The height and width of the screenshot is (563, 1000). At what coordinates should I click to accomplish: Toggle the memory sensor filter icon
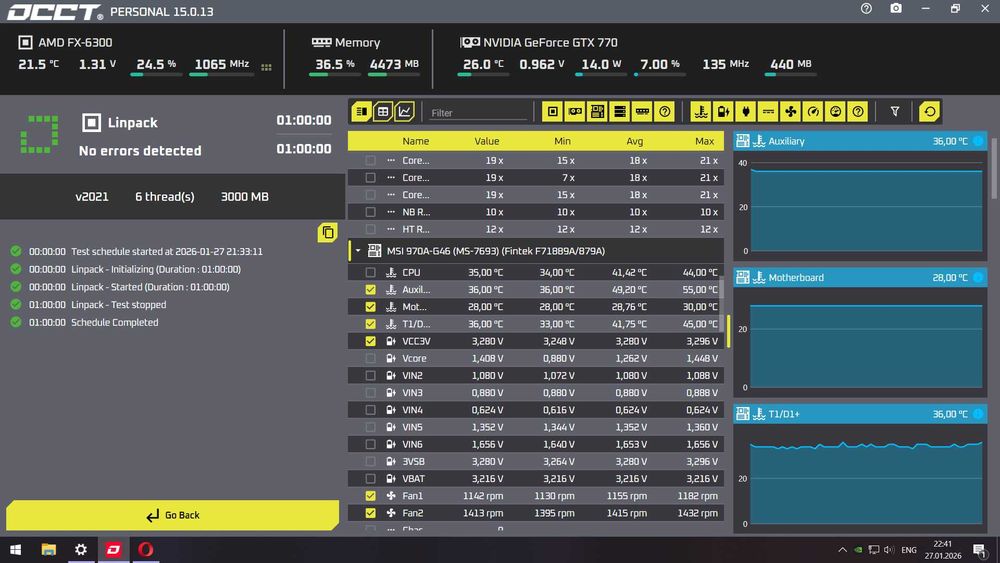click(642, 112)
